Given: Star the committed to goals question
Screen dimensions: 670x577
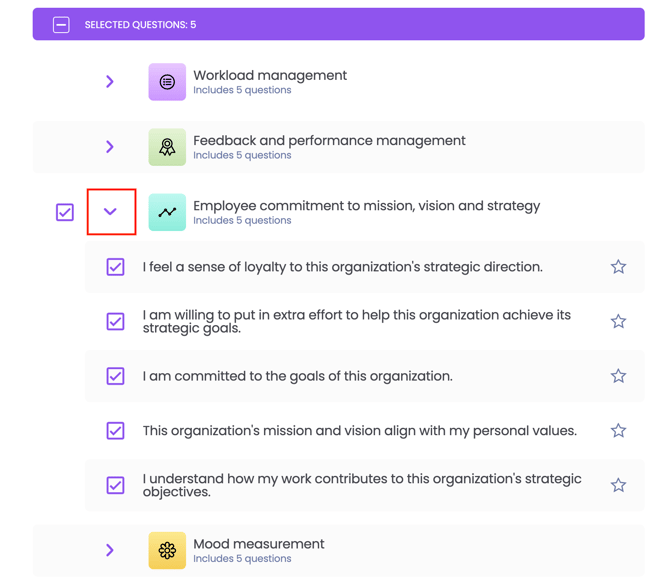Looking at the screenshot, I should [618, 376].
